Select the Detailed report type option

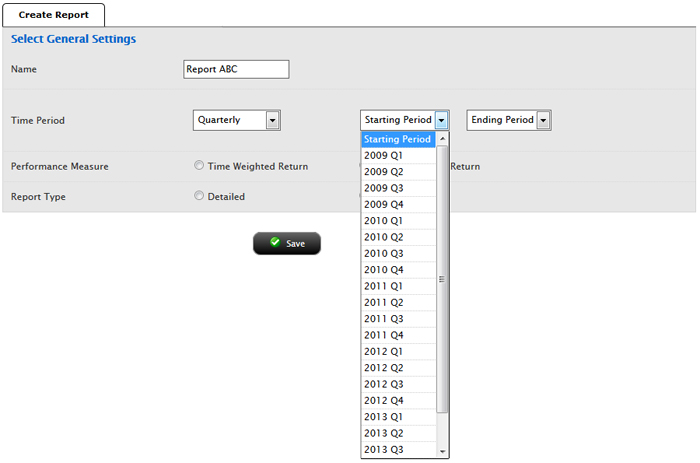point(199,196)
